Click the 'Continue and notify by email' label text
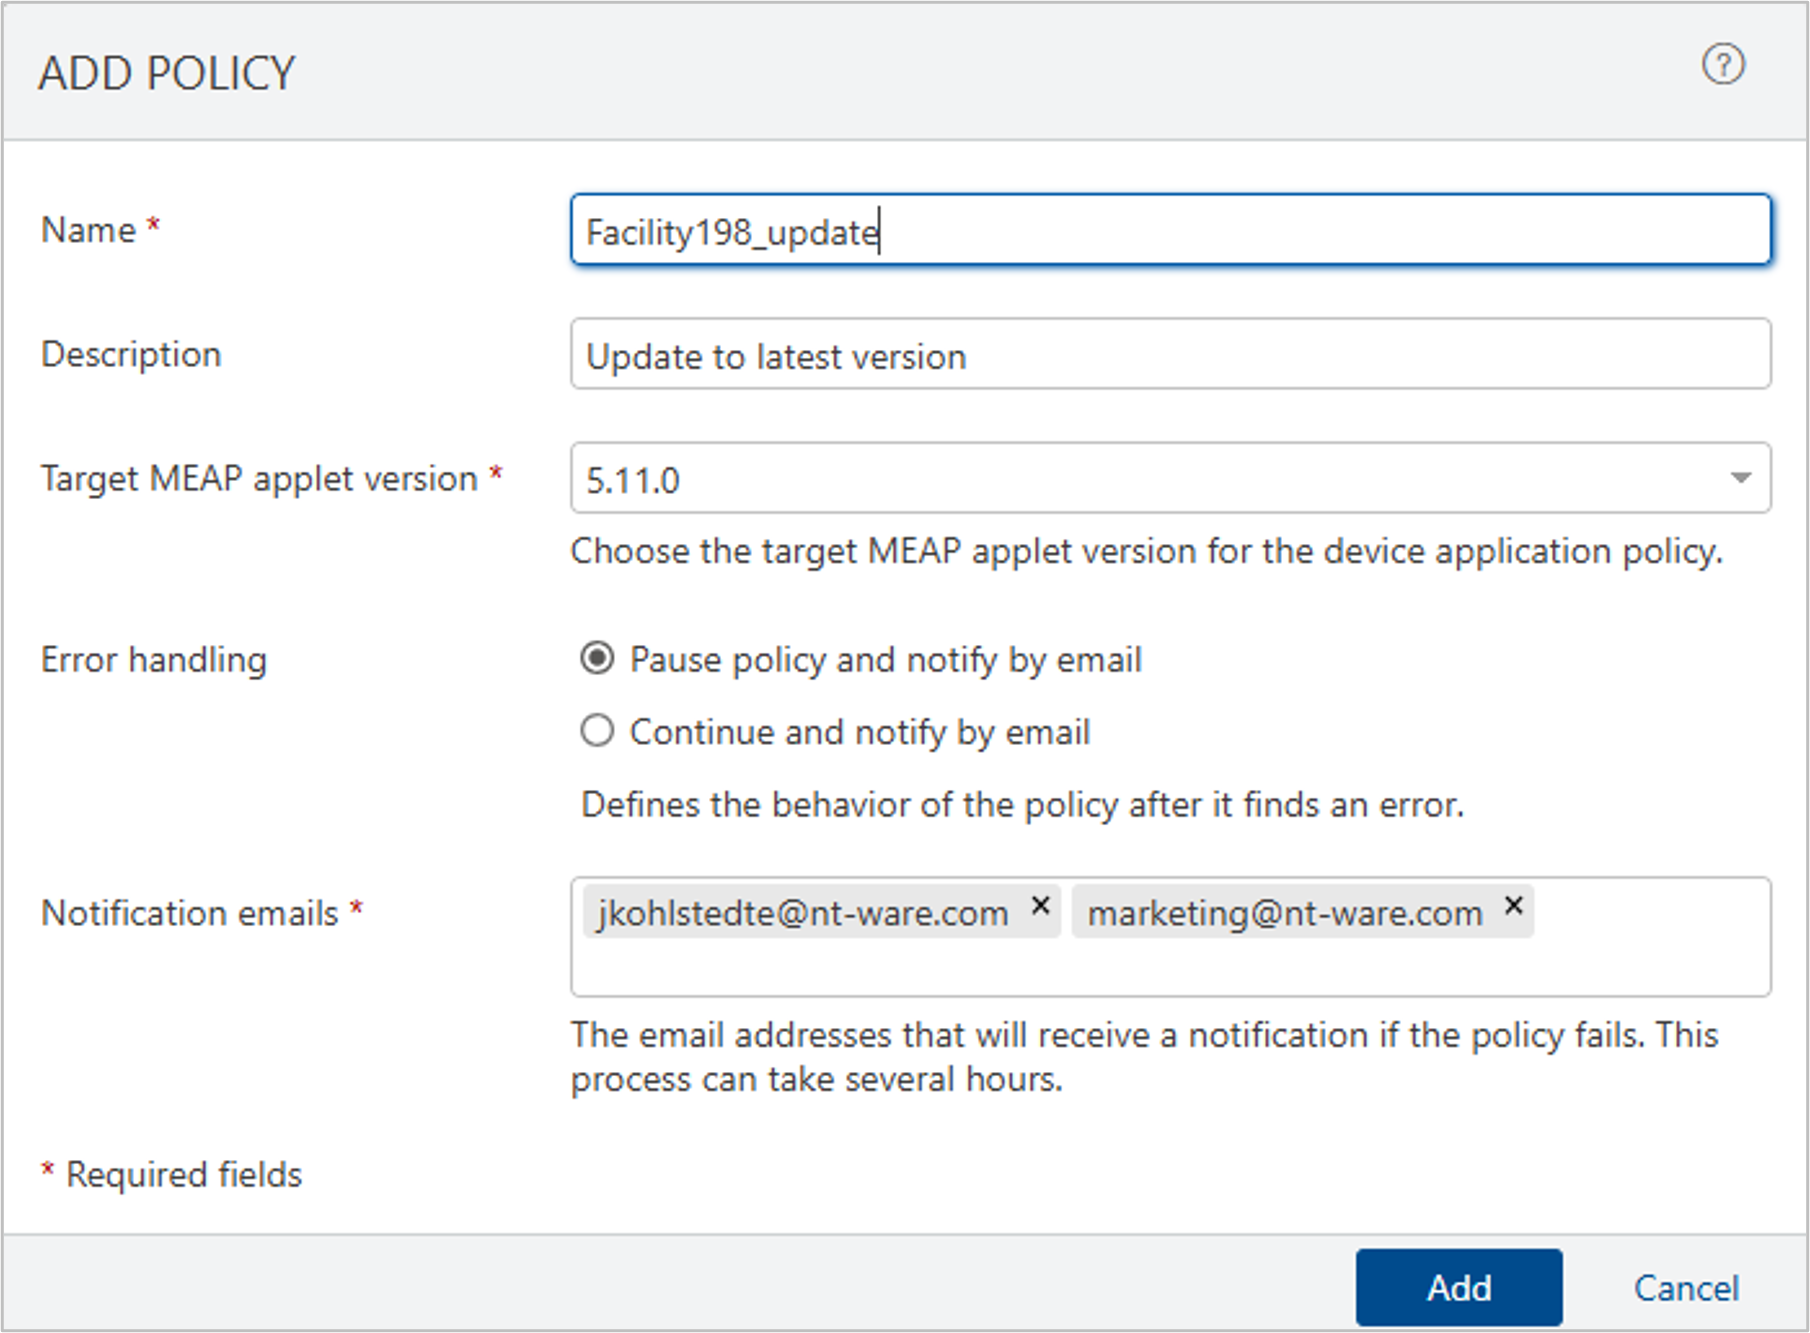Image resolution: width=1810 pixels, height=1333 pixels. tap(859, 732)
